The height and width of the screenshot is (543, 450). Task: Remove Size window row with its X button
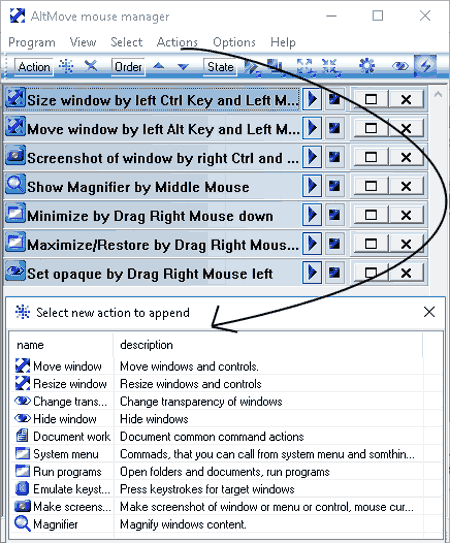click(x=406, y=100)
